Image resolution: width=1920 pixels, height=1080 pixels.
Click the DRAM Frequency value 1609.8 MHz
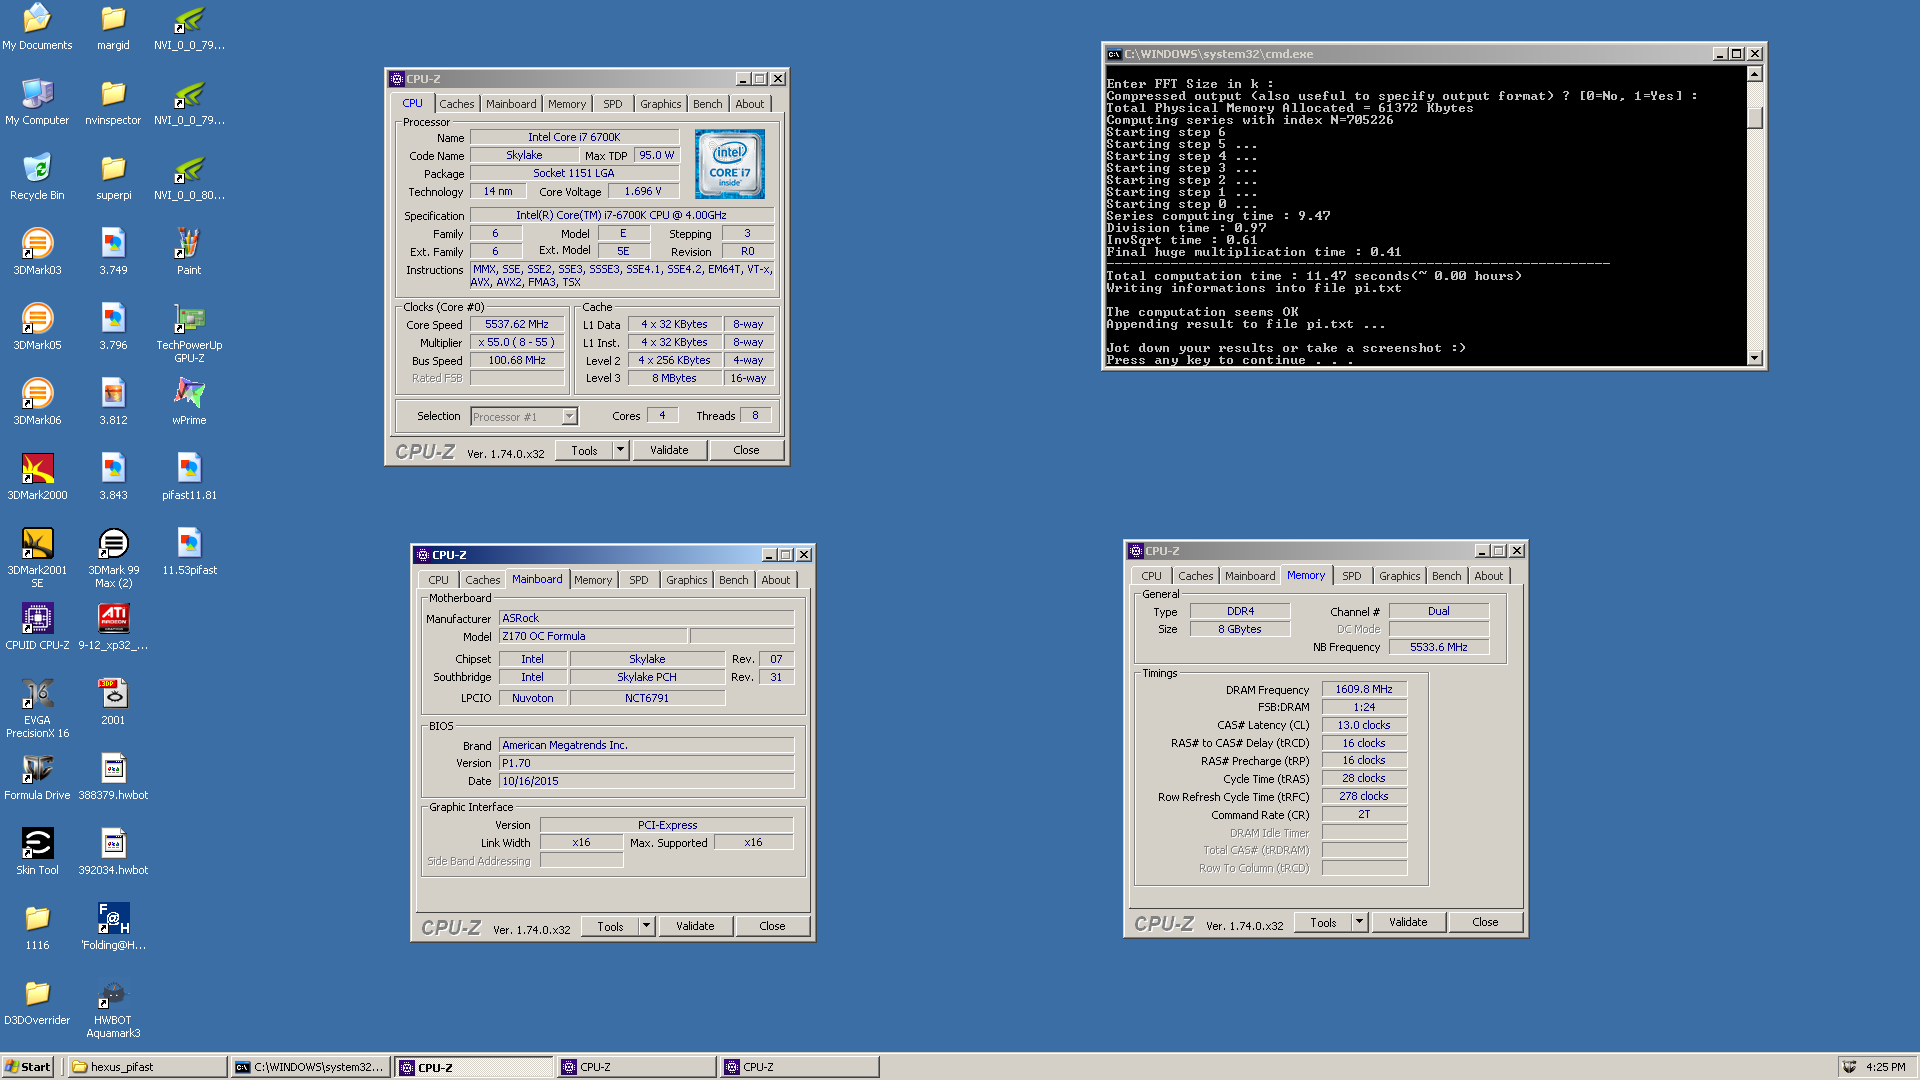click(x=1364, y=689)
